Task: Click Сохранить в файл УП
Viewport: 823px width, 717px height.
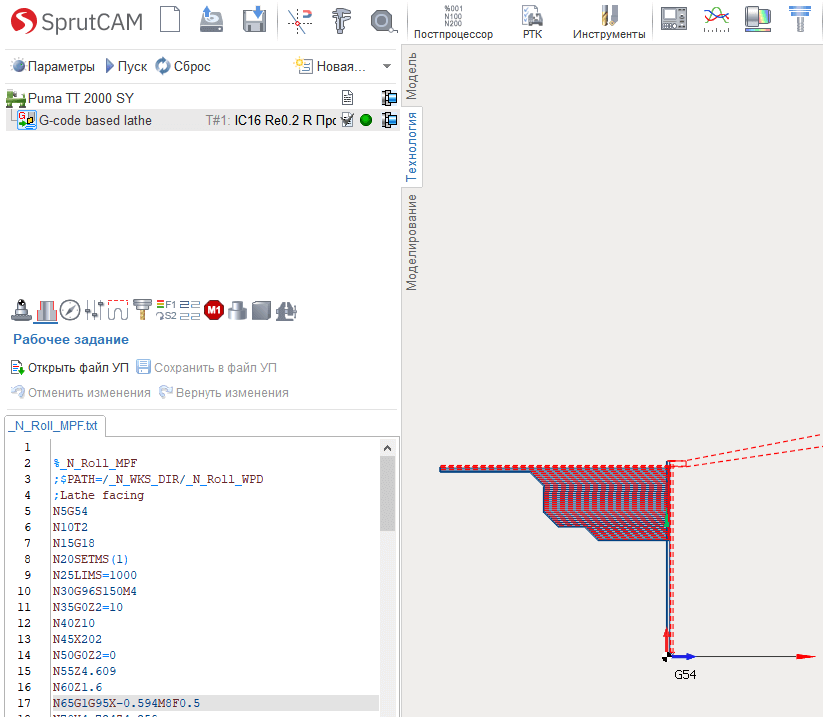Action: [206, 367]
